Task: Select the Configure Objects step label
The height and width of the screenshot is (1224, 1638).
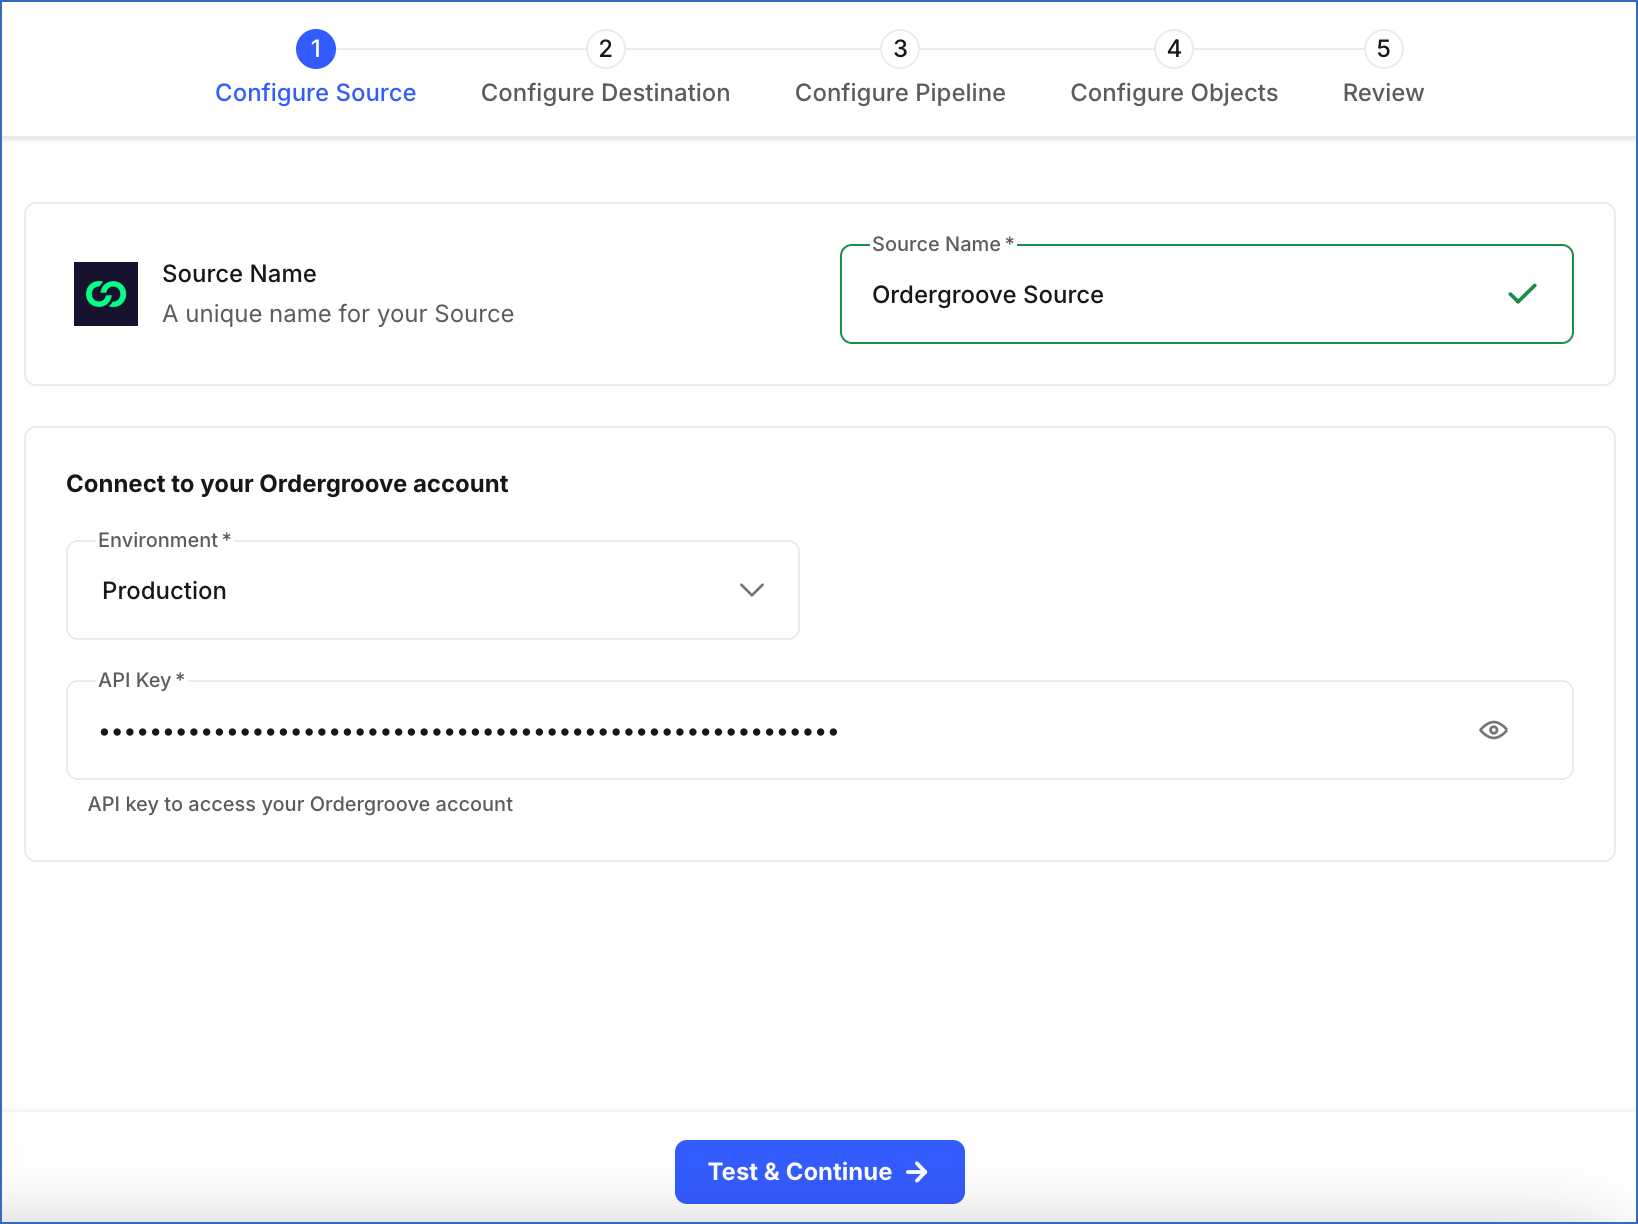Action: click(x=1173, y=92)
